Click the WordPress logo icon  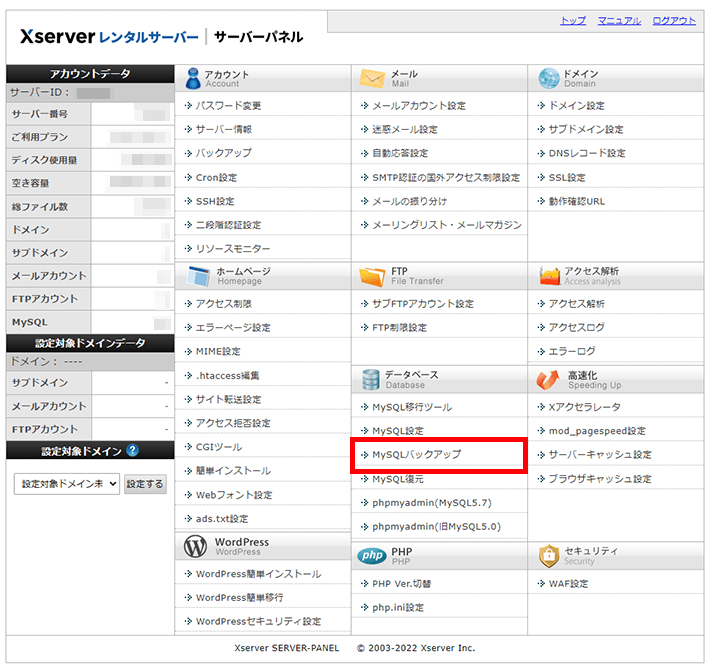click(195, 546)
